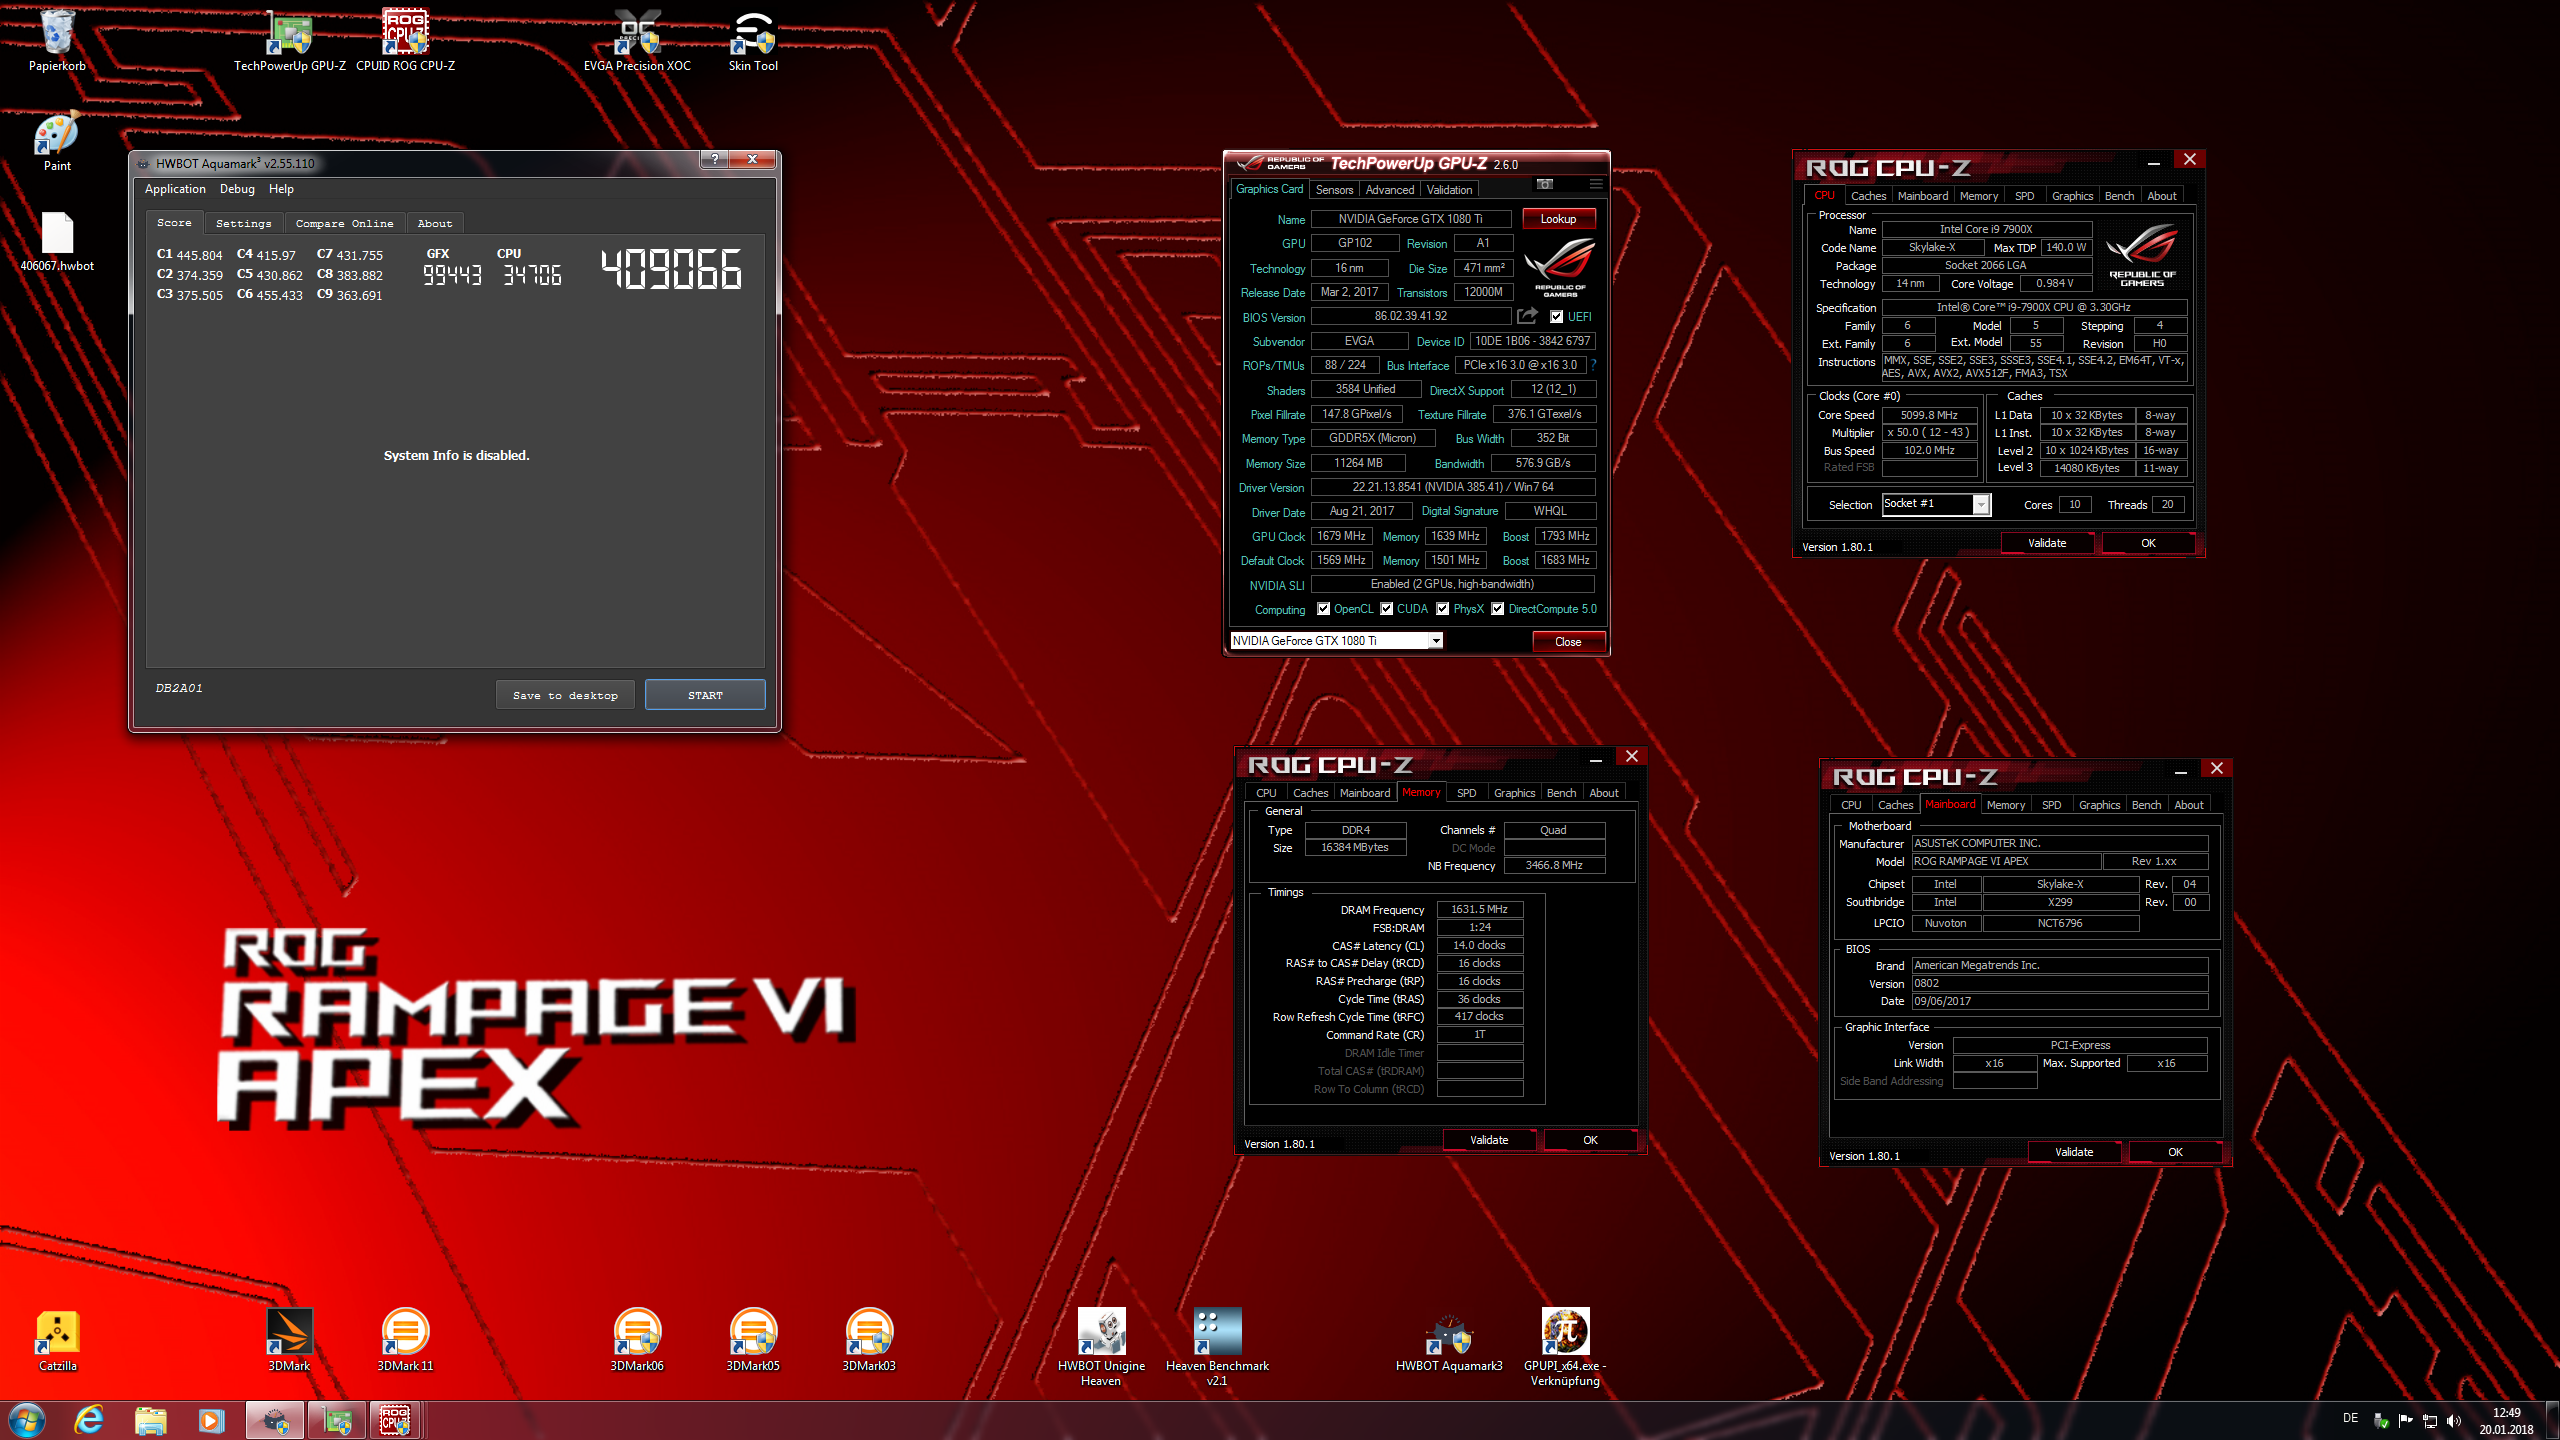This screenshot has width=2560, height=1440.
Task: Open the Debug menu in Aquamark
Action: coord(237,189)
